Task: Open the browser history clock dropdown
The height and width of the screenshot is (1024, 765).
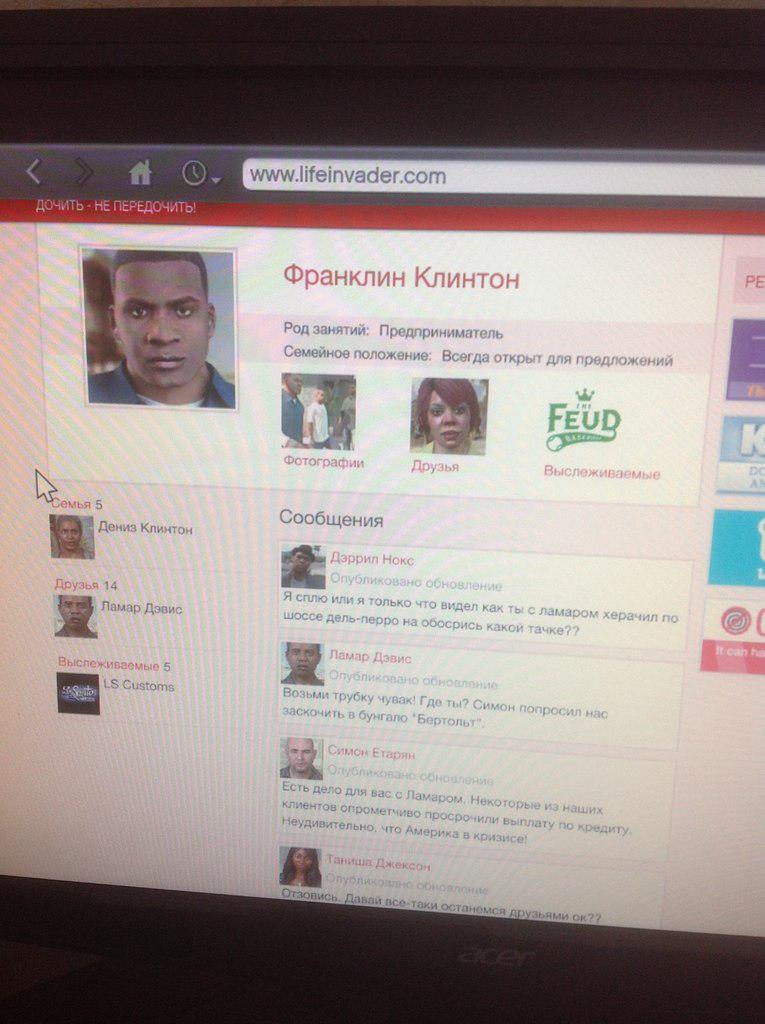Action: tap(201, 174)
